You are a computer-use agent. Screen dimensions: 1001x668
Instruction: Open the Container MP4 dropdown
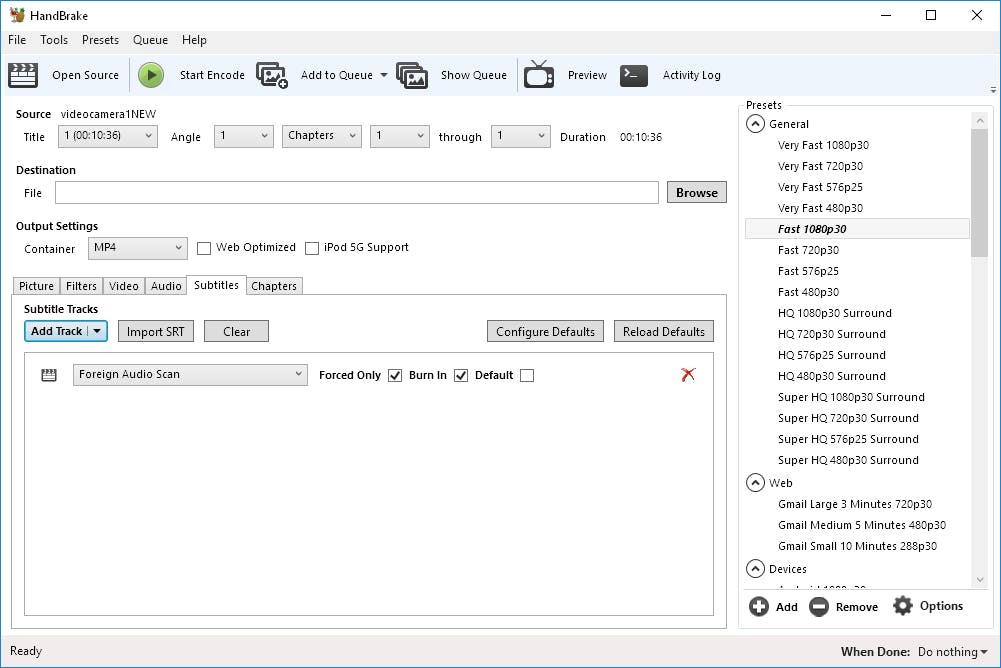pos(138,248)
